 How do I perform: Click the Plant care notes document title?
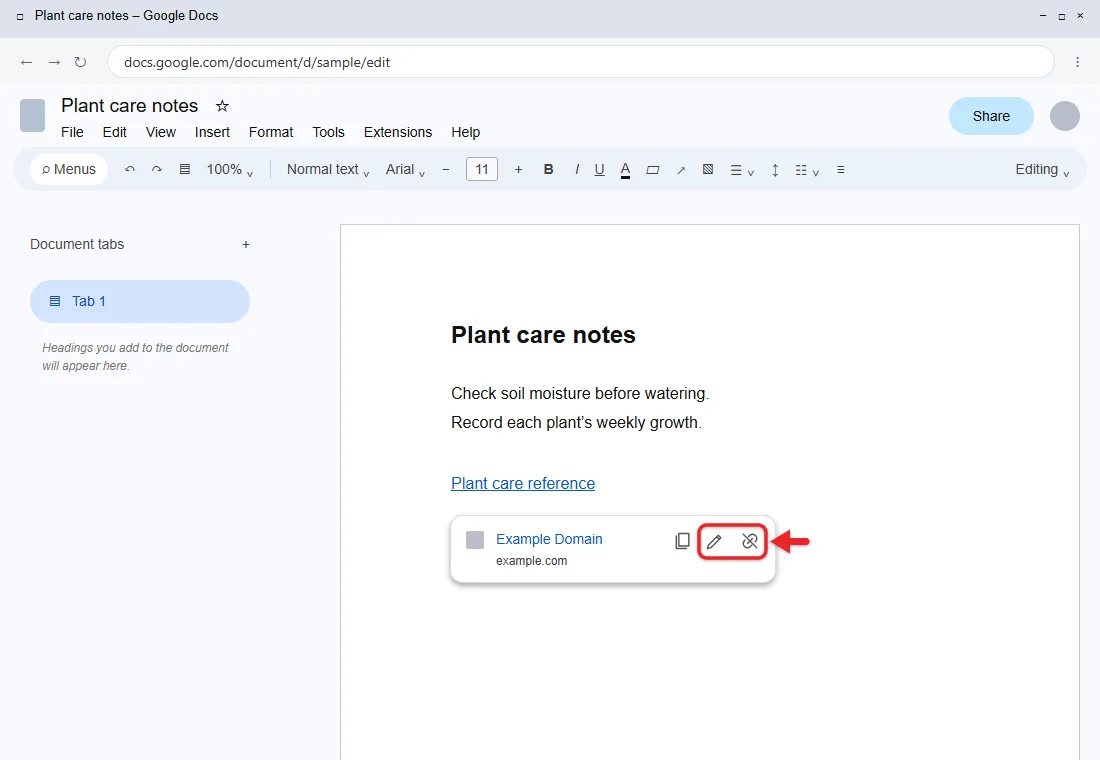[x=130, y=106]
